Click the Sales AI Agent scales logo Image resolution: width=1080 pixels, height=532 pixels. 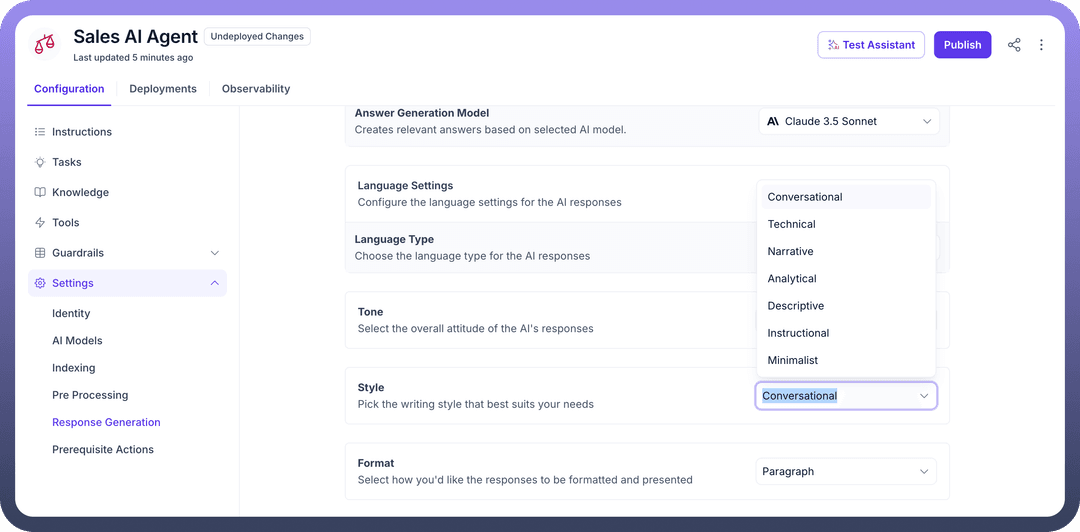pyautogui.click(x=45, y=45)
